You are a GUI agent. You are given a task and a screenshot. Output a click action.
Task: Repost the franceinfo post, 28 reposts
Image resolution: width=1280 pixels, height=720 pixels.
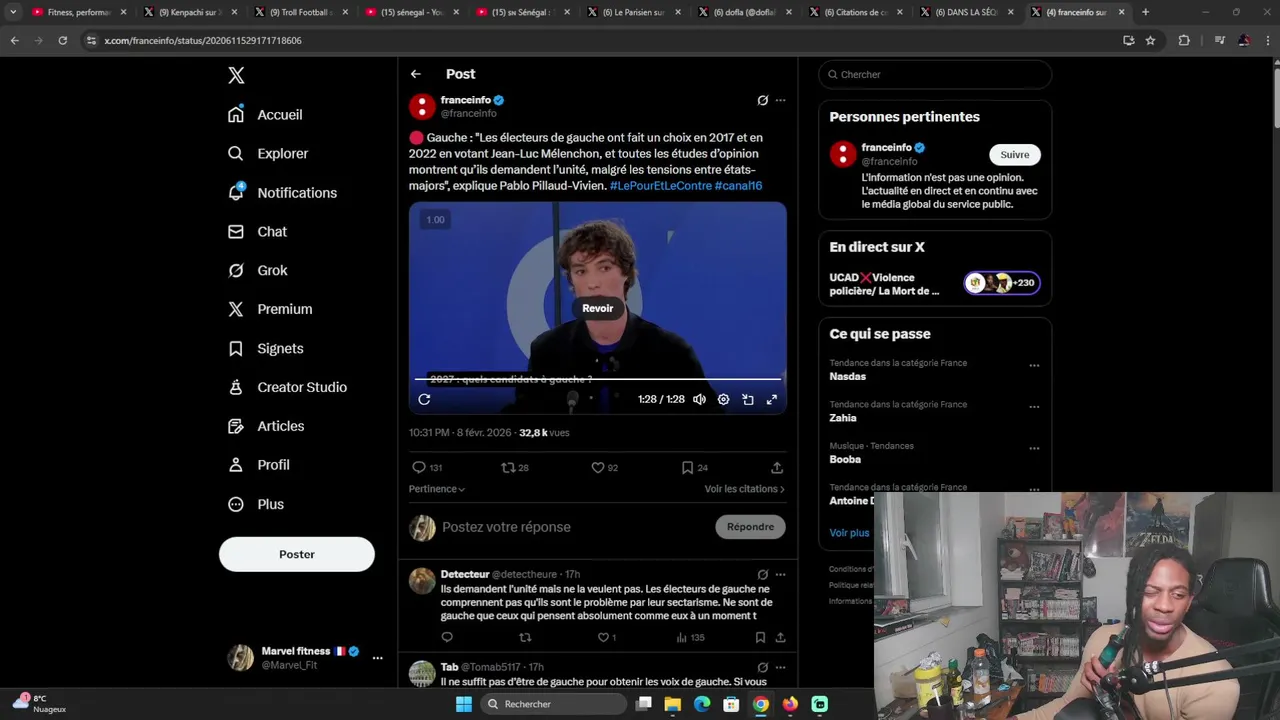point(515,467)
